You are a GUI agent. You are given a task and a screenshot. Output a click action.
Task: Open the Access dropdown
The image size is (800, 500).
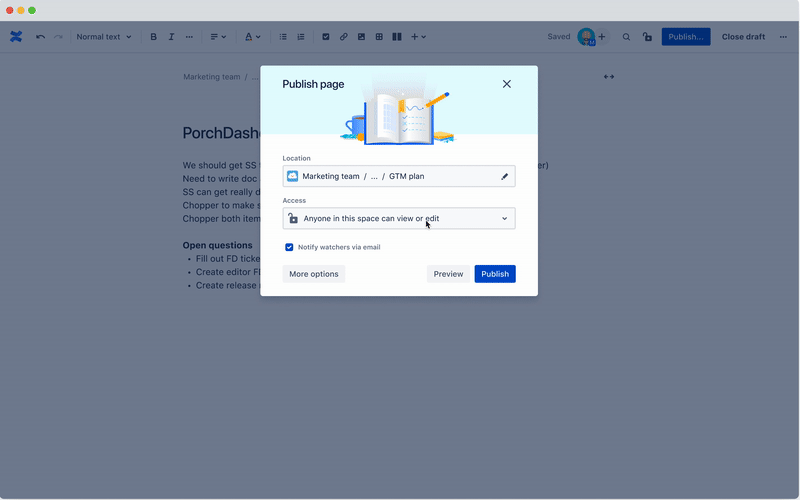(x=399, y=218)
